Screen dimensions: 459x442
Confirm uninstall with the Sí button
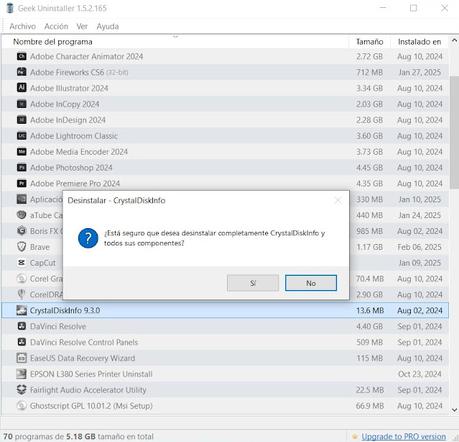coord(253,283)
